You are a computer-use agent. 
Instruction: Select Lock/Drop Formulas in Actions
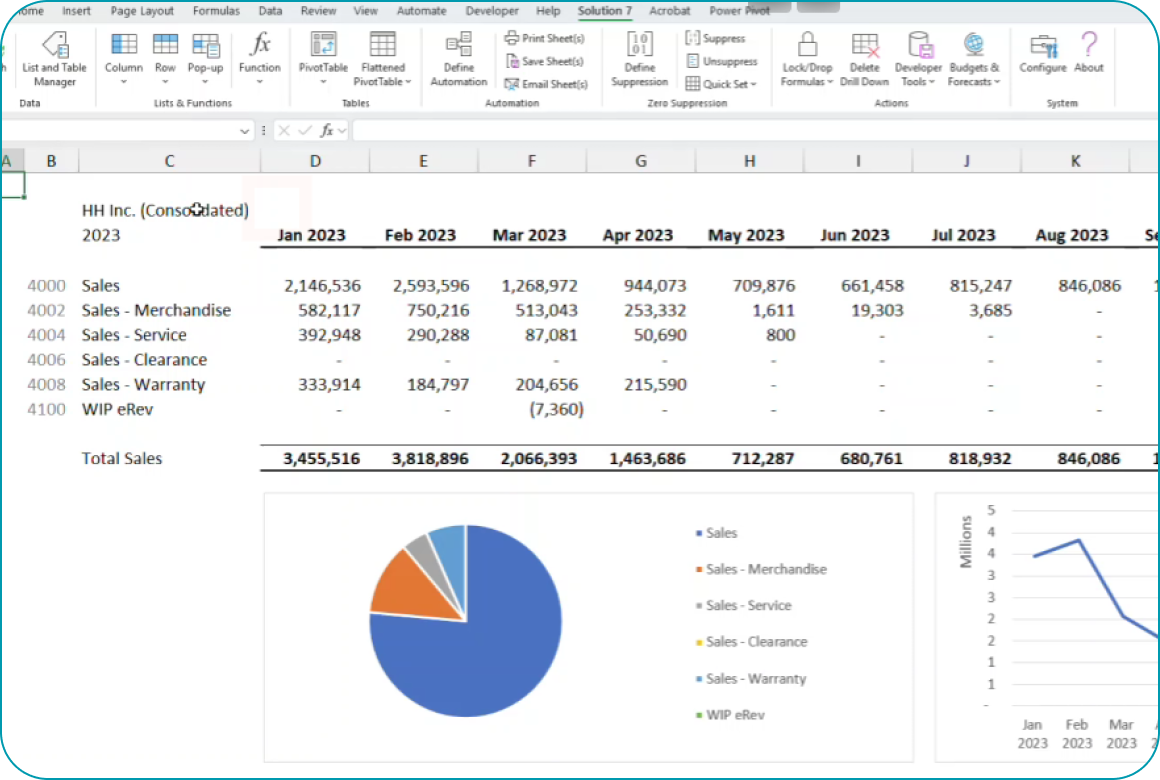[x=806, y=57]
